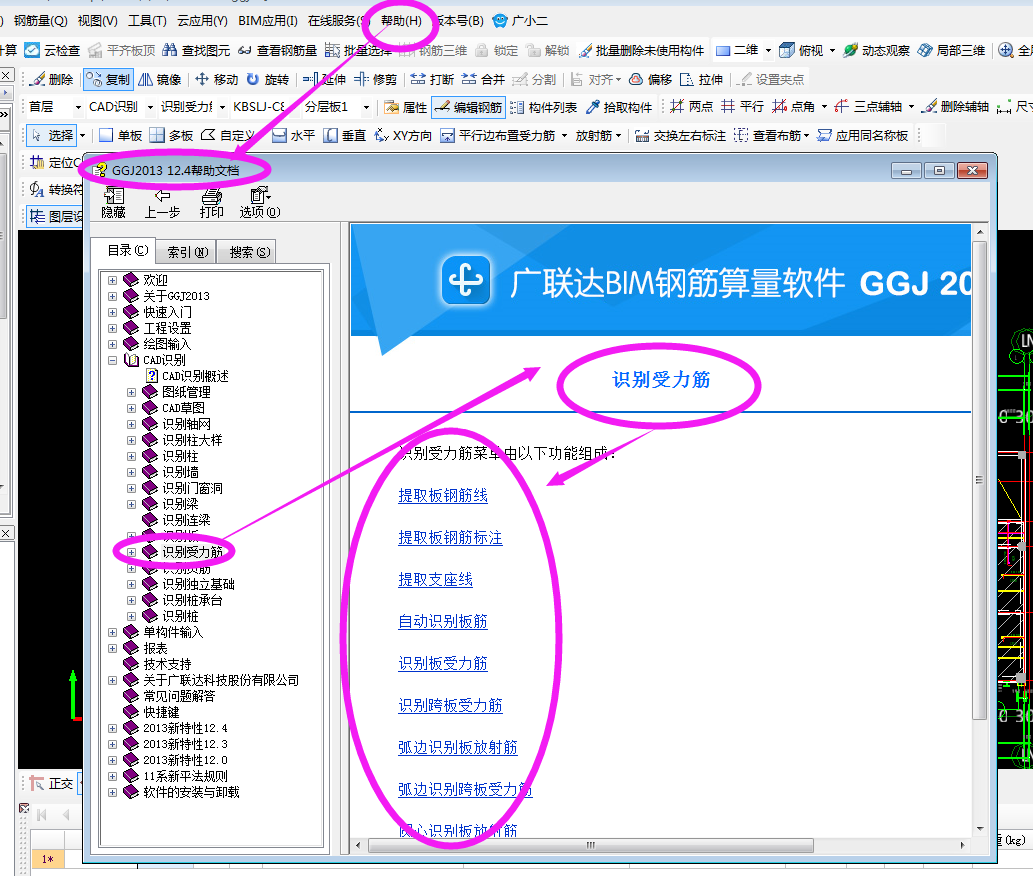Open CAD识别 category dropdown
This screenshot has height=876, width=1033.
coord(150,107)
